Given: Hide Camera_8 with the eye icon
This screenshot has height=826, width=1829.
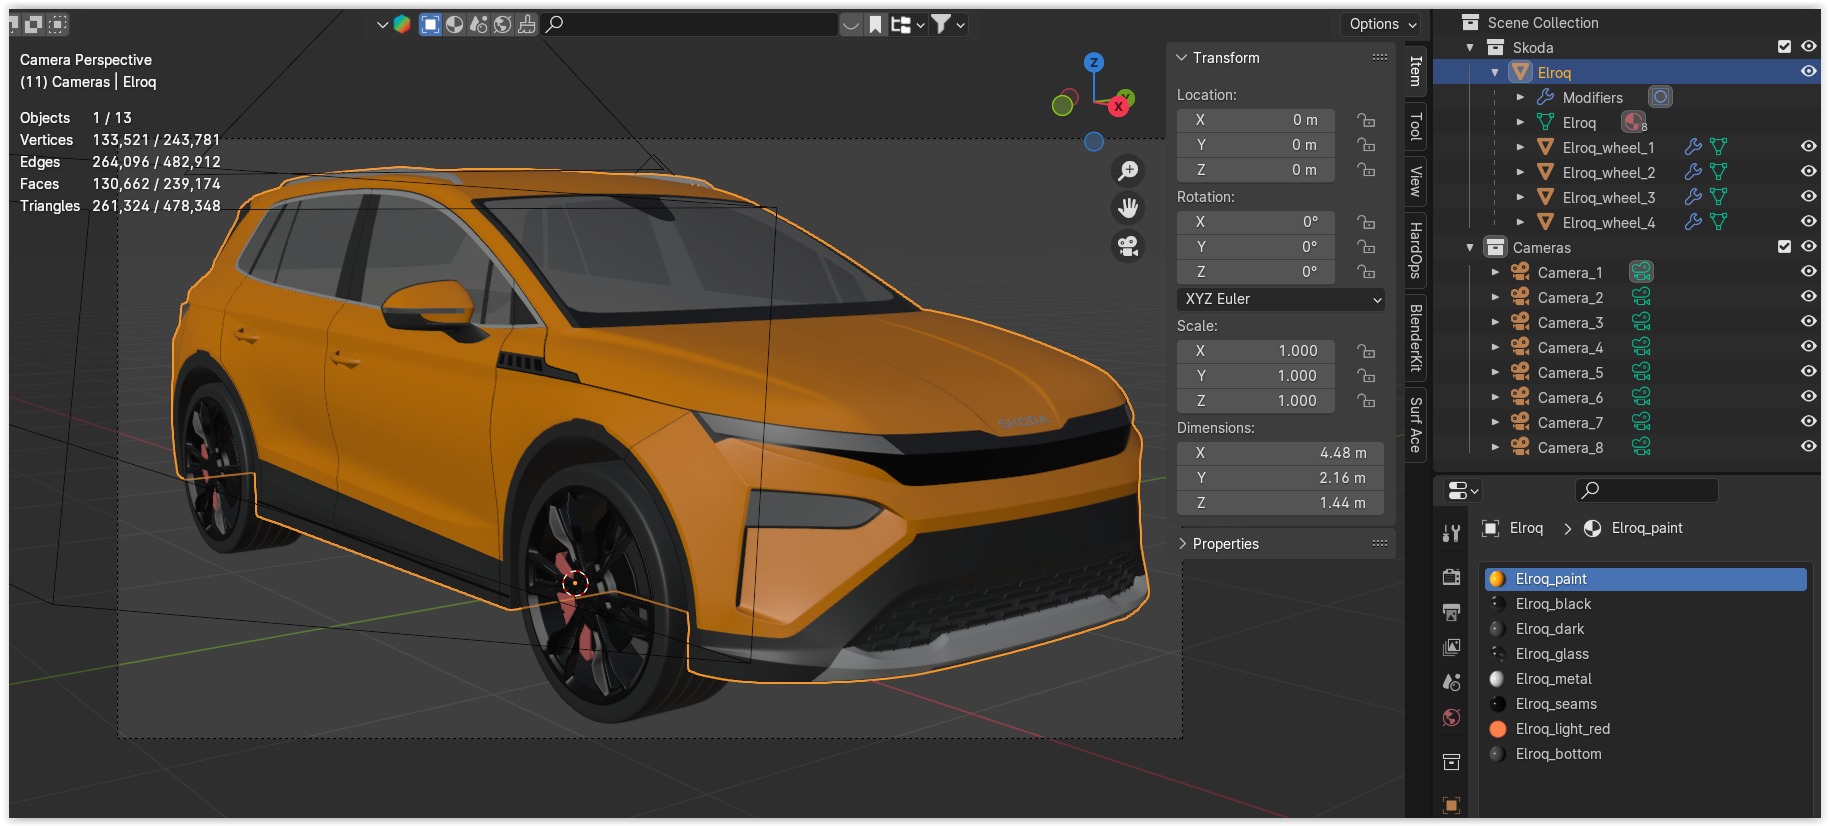Looking at the screenshot, I should pyautogui.click(x=1808, y=447).
